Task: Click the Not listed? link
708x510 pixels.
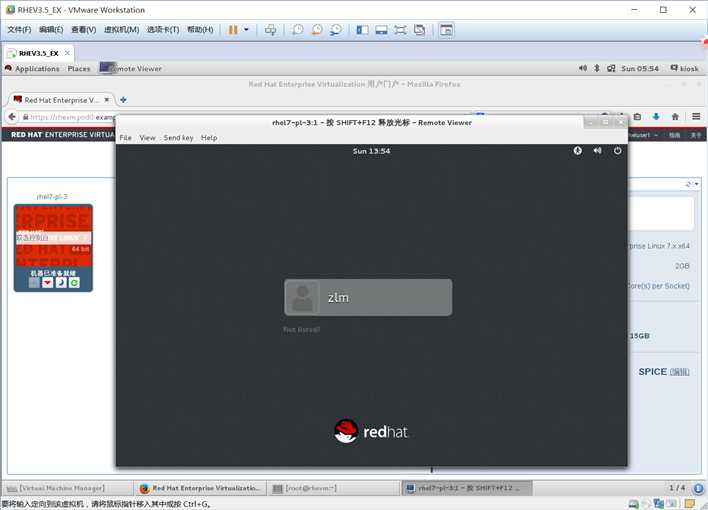Action: (301, 329)
